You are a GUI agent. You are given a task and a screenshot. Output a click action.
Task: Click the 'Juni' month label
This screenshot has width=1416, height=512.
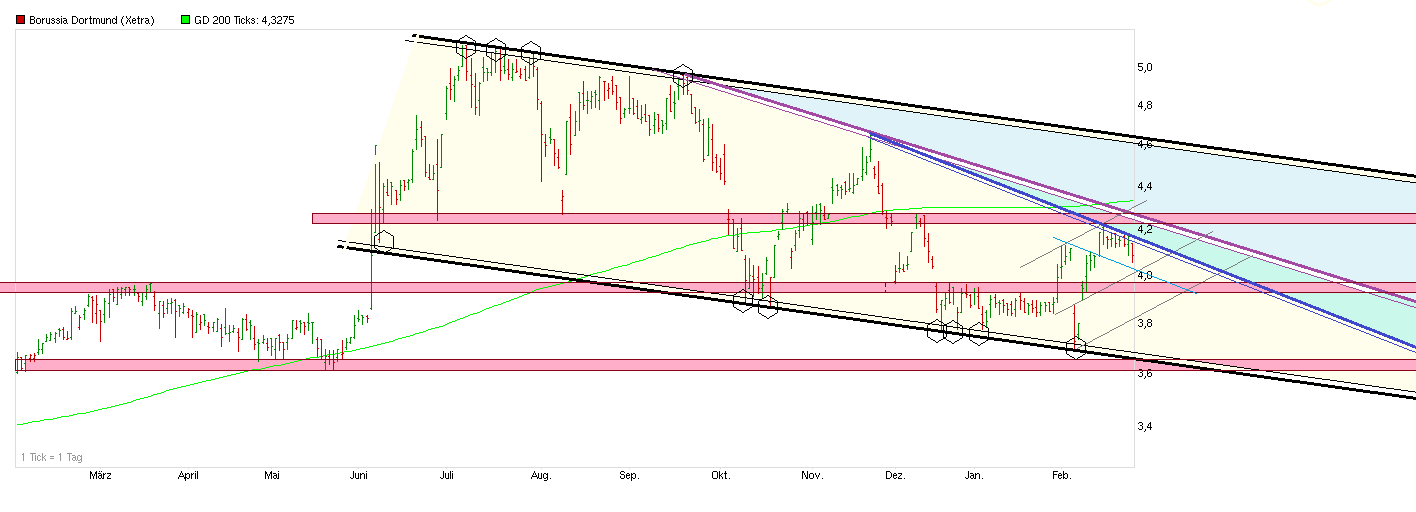pyautogui.click(x=358, y=476)
